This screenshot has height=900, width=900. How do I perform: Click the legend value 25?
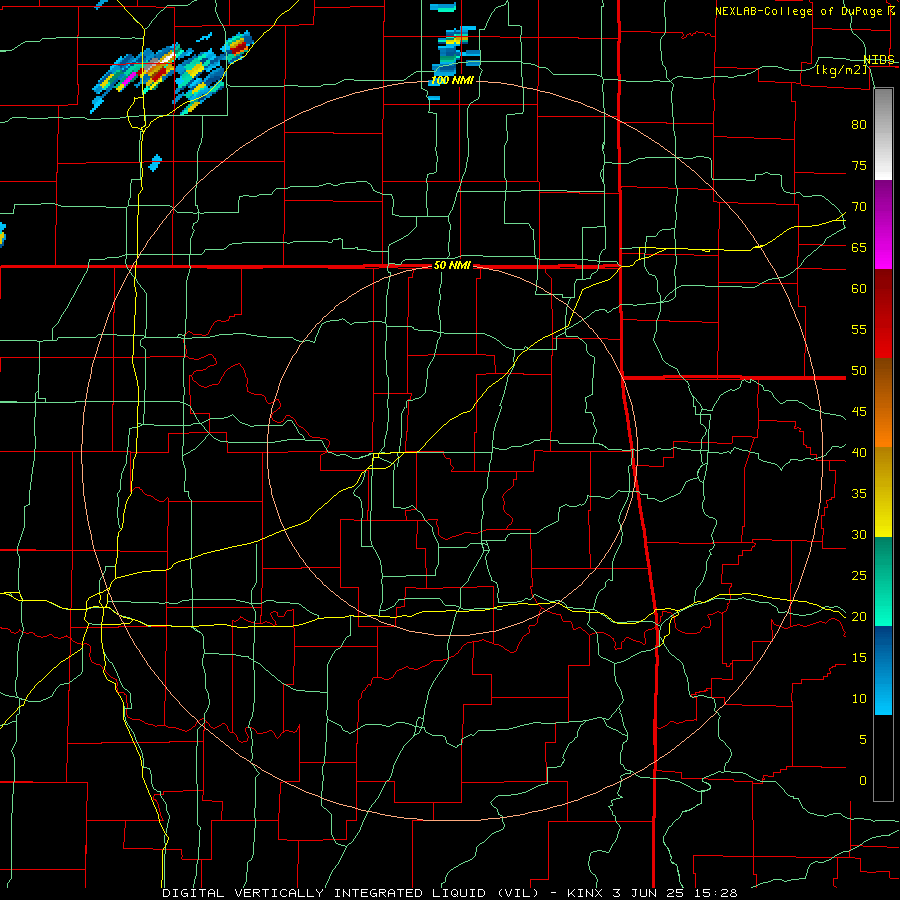tap(859, 576)
